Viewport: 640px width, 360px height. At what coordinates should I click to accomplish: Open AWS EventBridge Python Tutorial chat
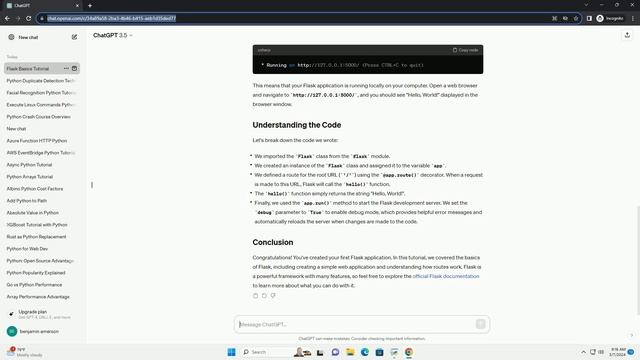pos(41,153)
